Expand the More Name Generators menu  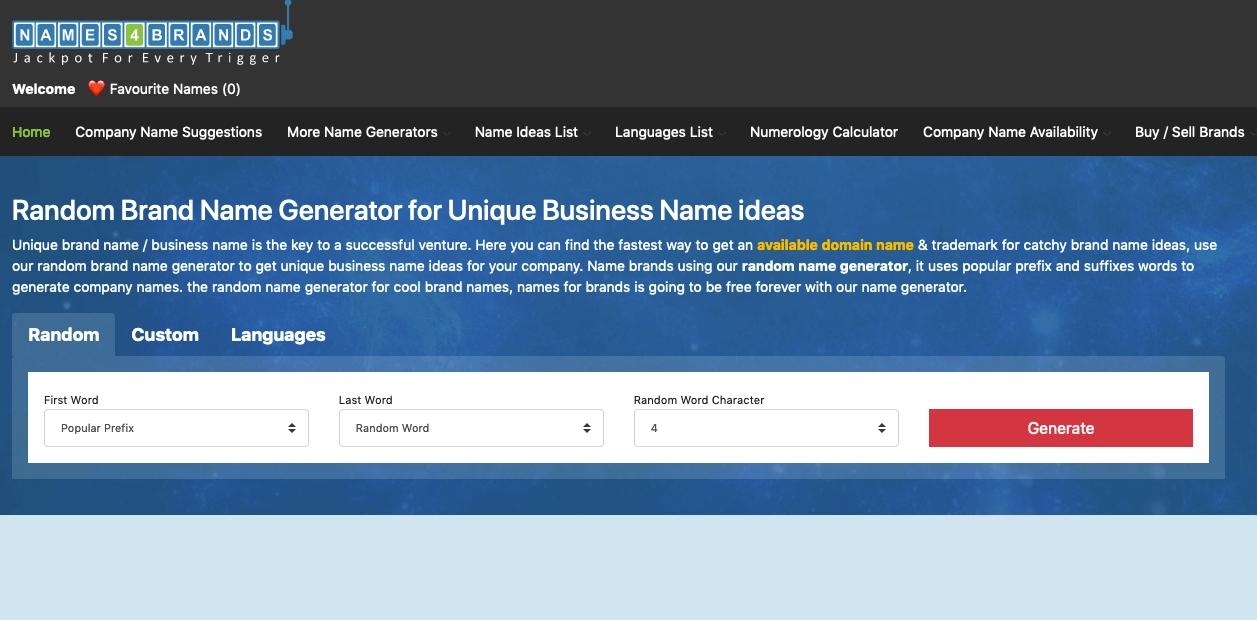[362, 131]
